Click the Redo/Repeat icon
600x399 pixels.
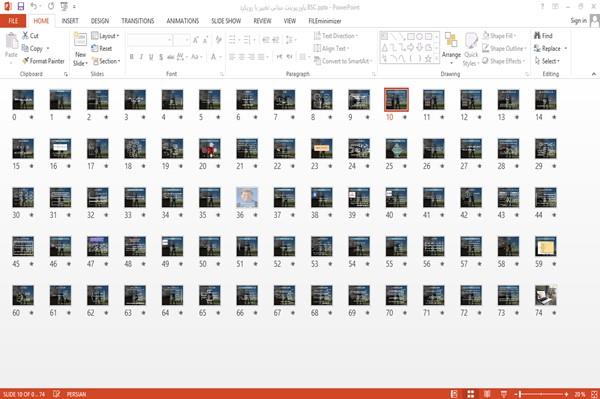tap(51, 7)
